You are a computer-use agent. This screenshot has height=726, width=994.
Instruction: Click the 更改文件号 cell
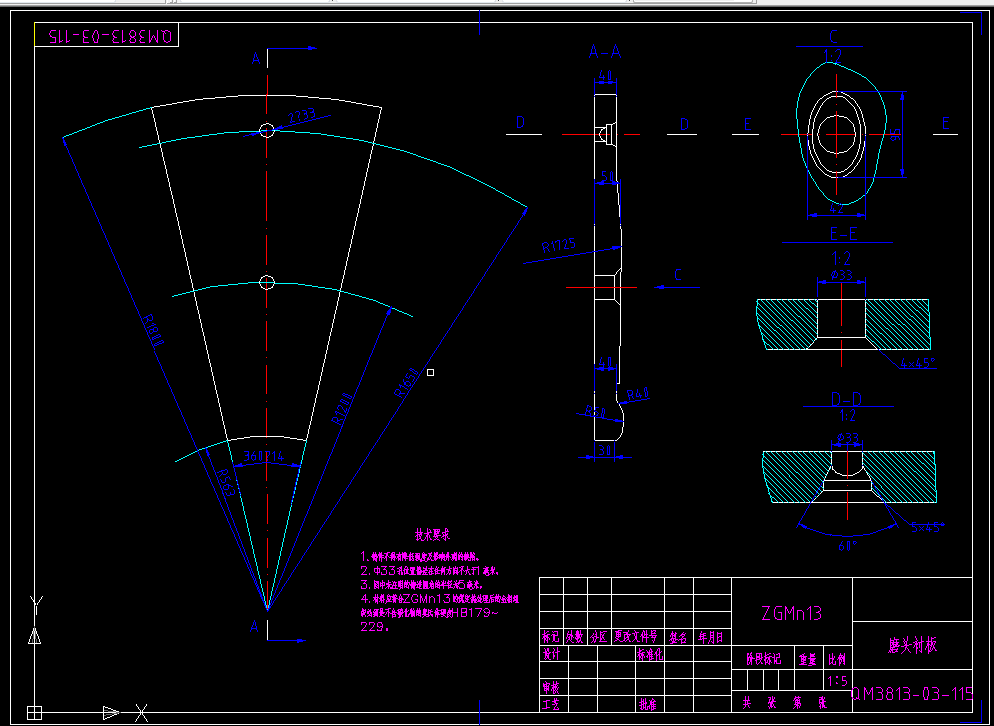tap(638, 637)
